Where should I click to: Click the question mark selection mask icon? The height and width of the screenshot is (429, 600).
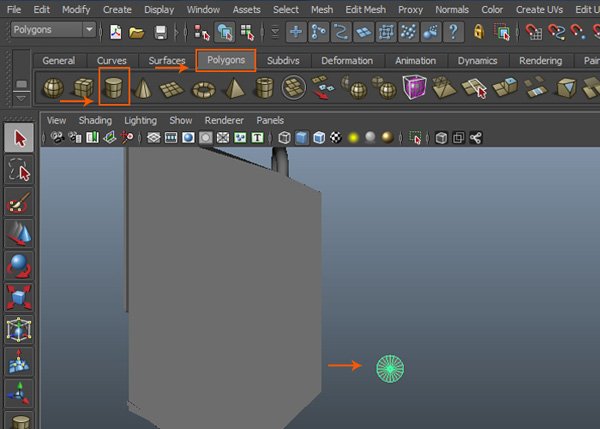453,32
